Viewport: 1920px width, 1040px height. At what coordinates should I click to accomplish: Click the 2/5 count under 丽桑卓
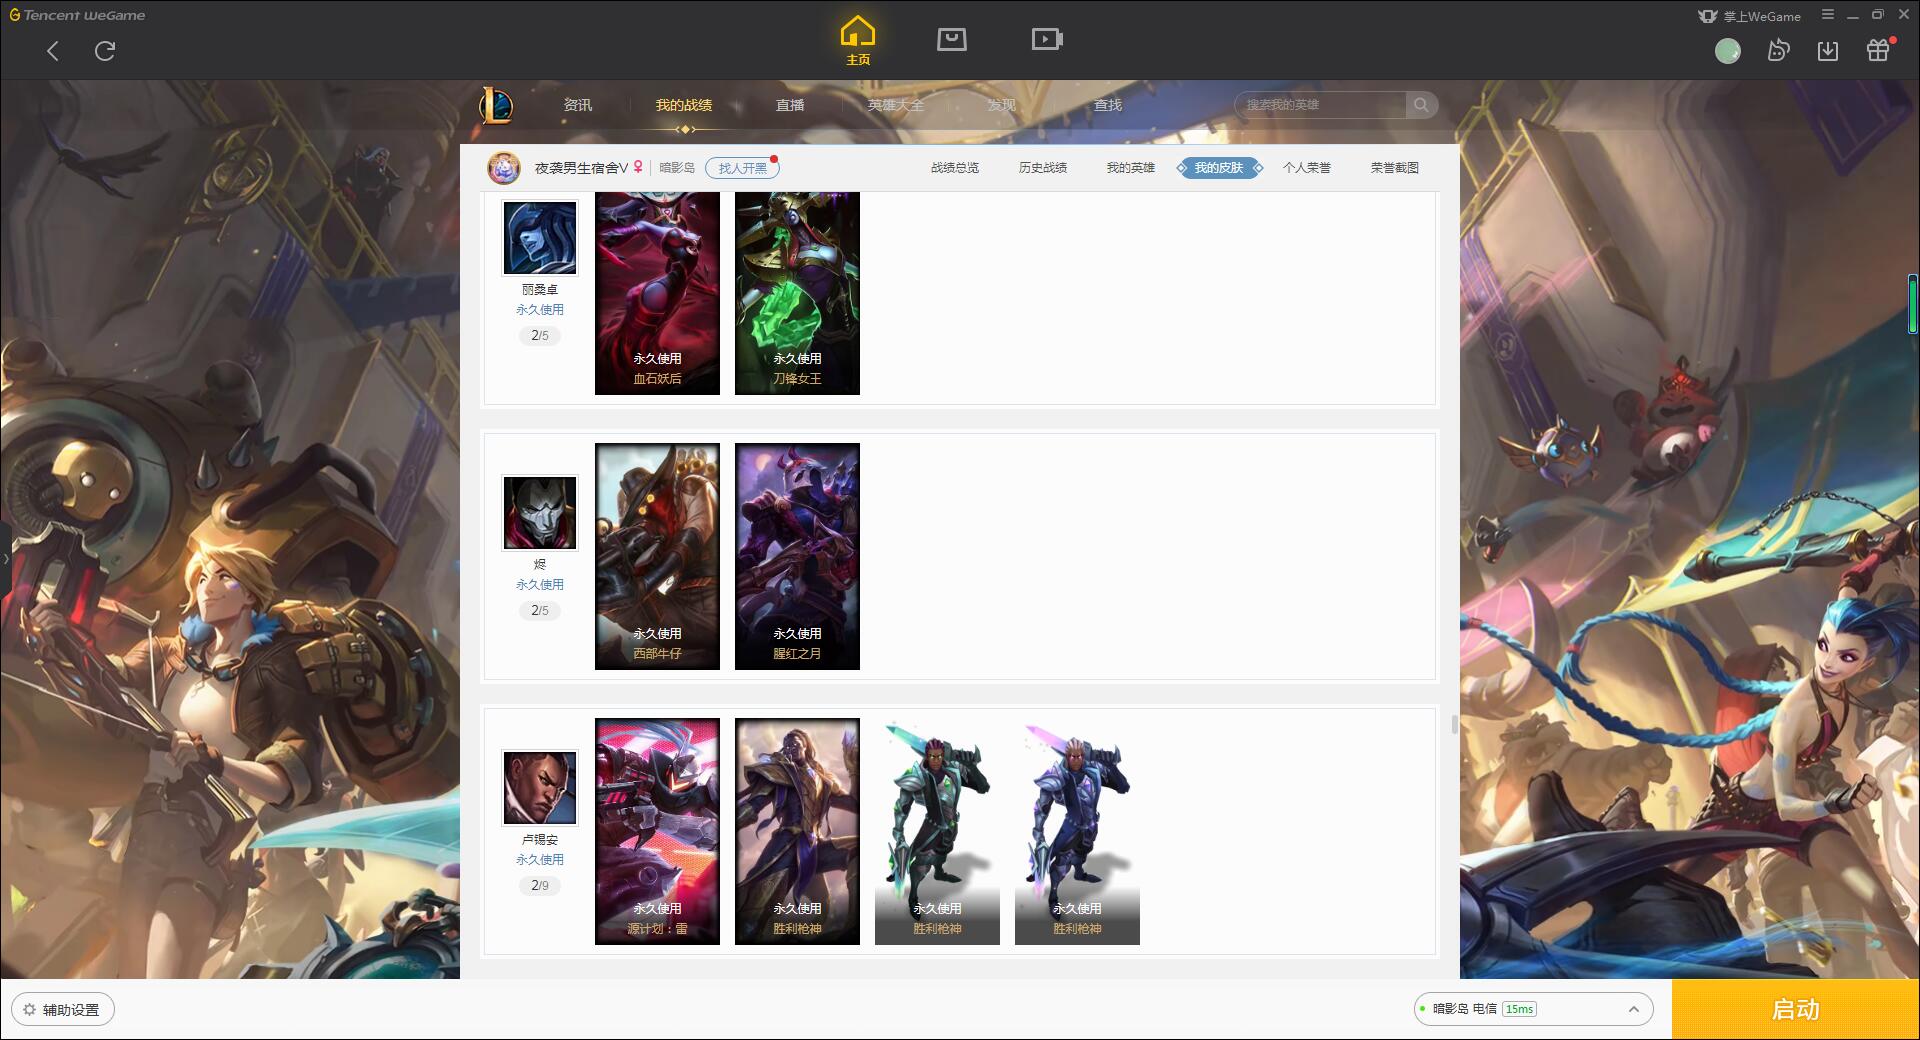540,336
